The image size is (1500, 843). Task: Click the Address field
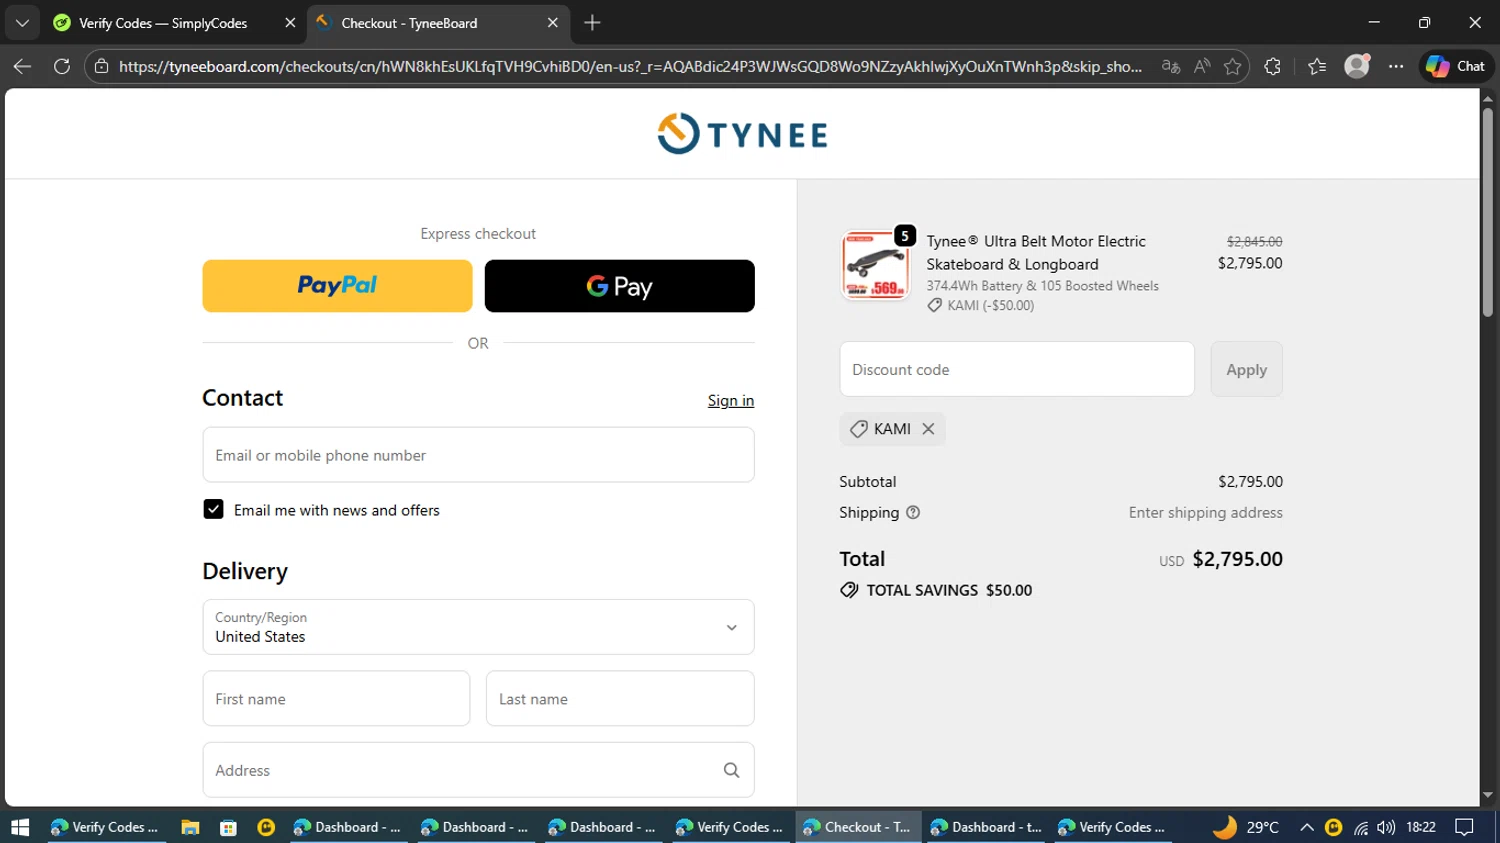478,770
